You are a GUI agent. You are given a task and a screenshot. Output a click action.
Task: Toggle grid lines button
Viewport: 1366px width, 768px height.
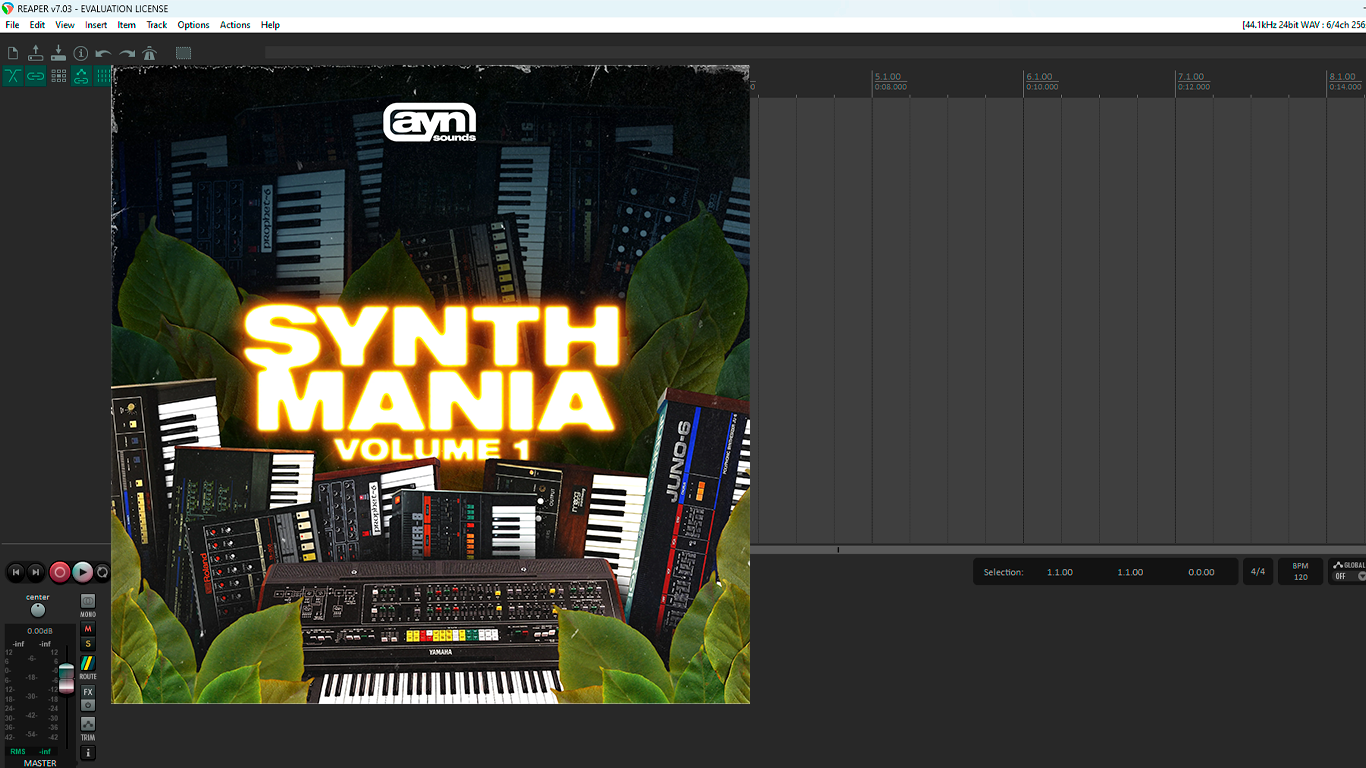point(103,76)
